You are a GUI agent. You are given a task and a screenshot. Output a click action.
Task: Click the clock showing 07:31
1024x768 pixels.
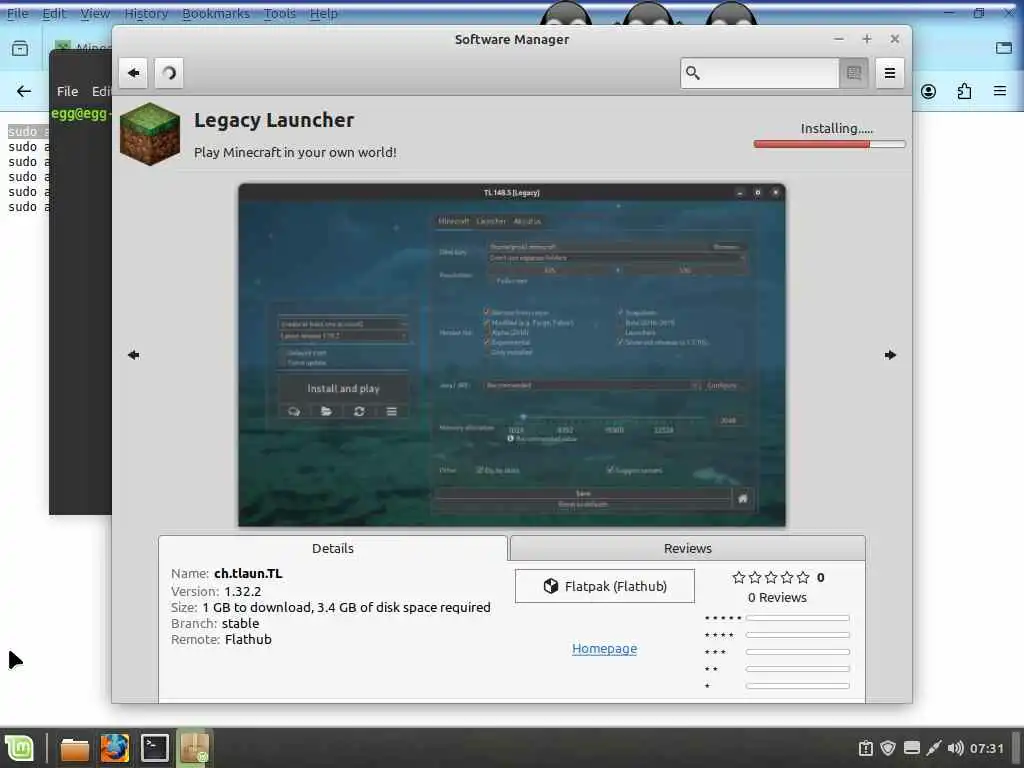coord(986,748)
